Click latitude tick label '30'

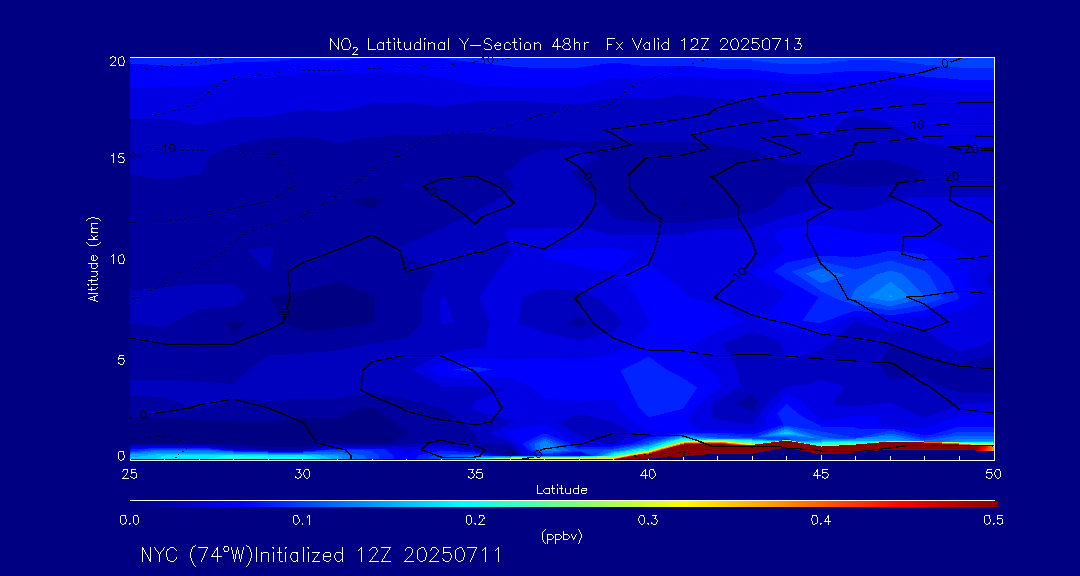coord(302,474)
